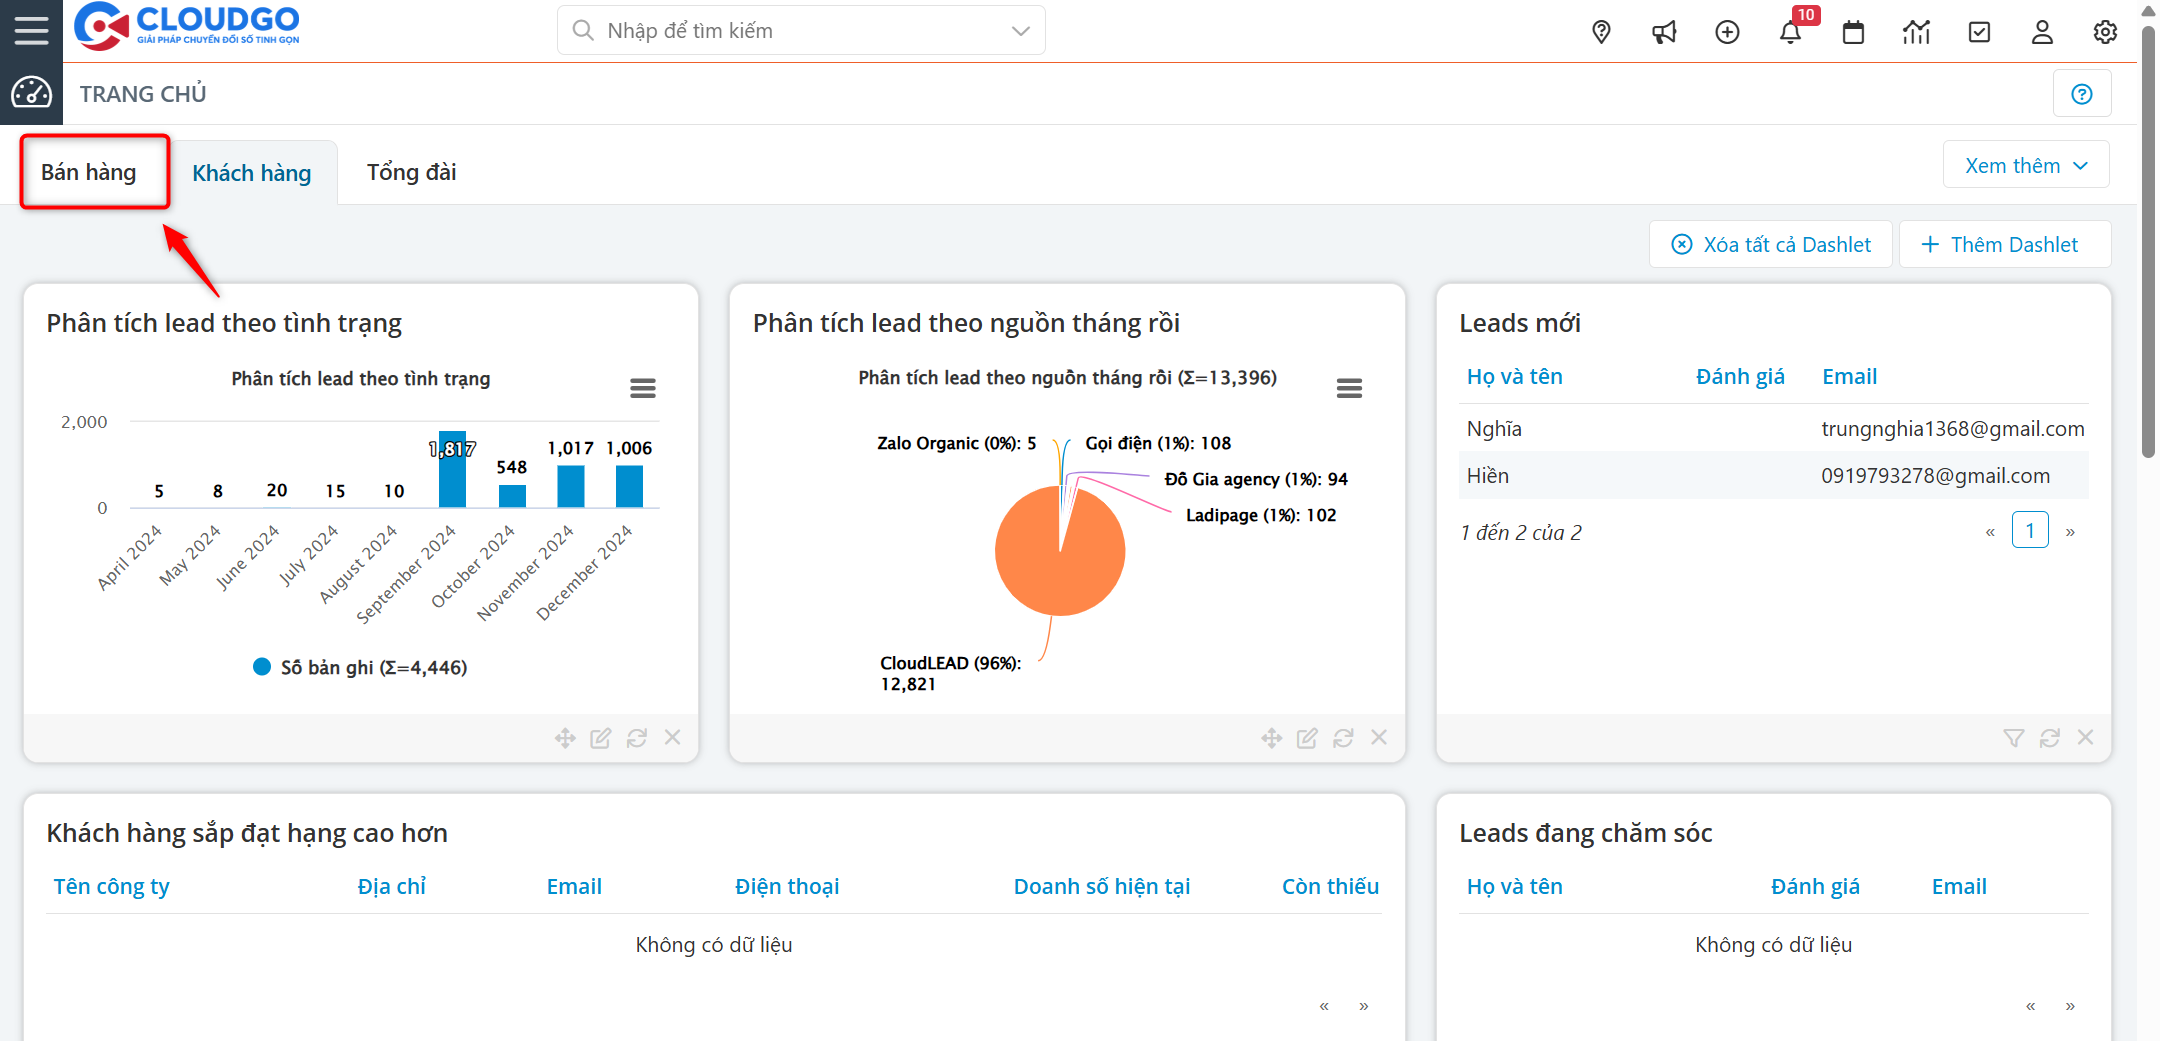Screen dimensions: 2160x1041
Task: Expand the Xem thêm dropdown
Action: (x=2026, y=166)
